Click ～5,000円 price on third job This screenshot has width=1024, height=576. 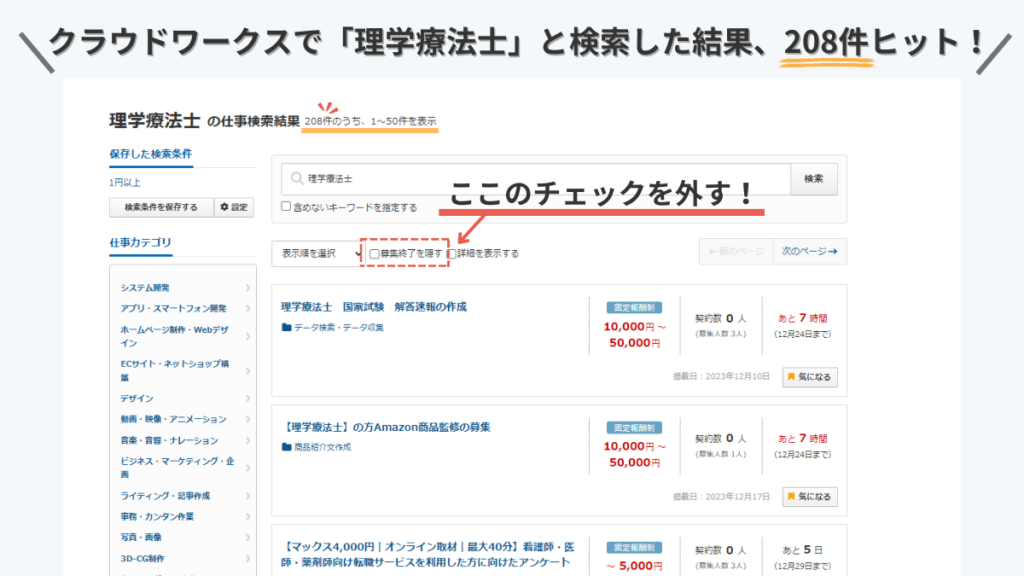click(x=634, y=566)
